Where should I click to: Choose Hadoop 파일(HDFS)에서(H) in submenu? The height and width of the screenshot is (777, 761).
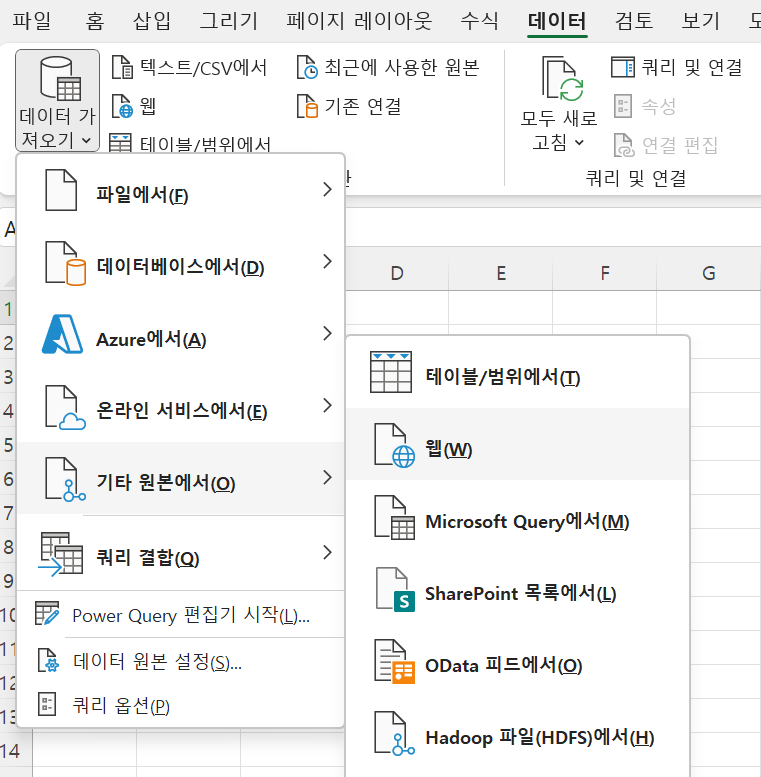517,733
